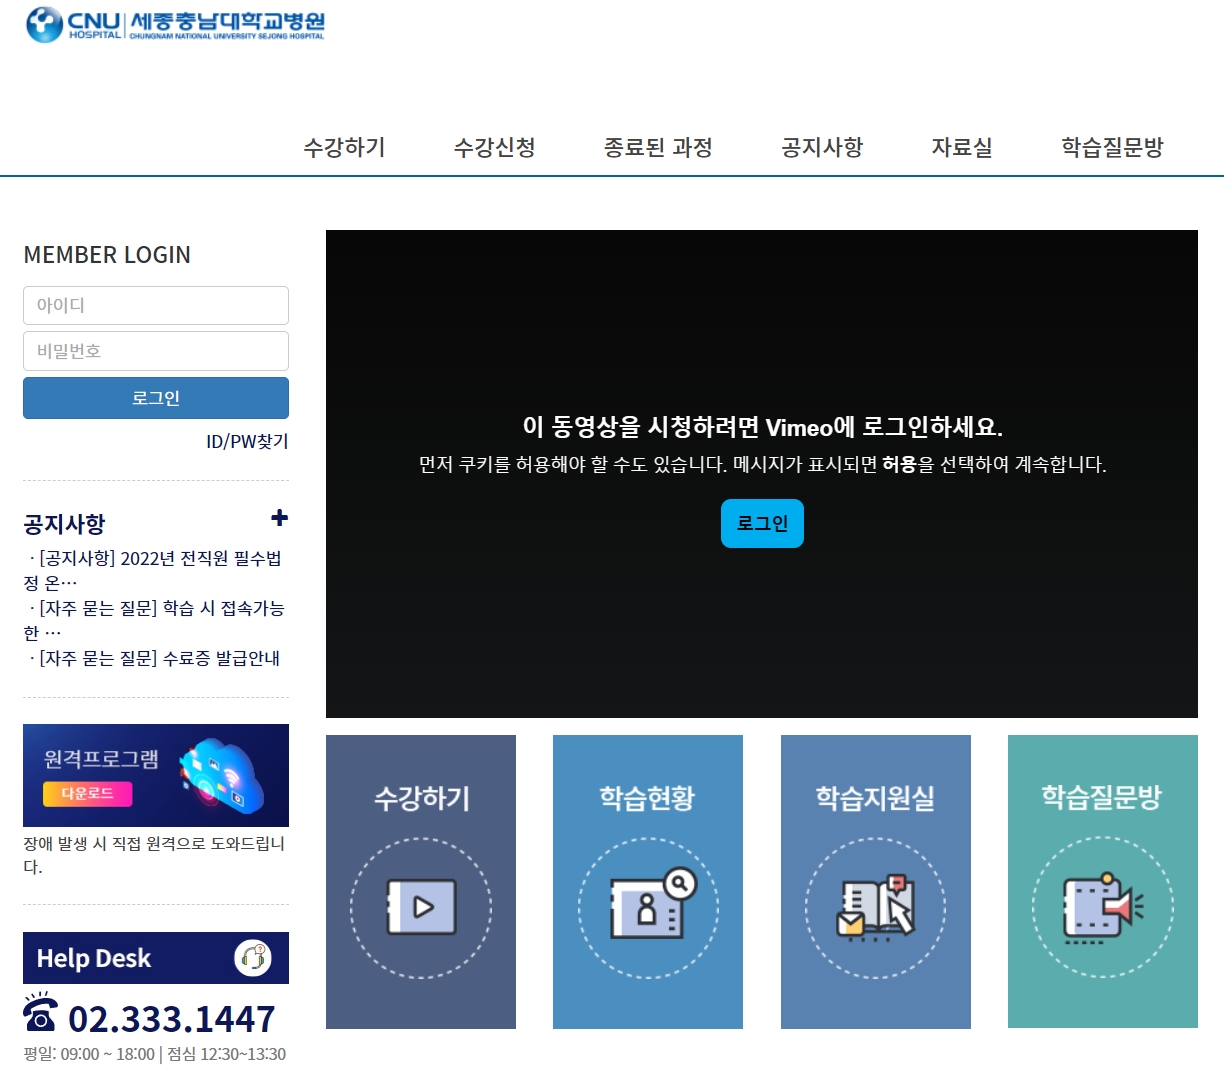Click the Vimeo login message text
This screenshot has height=1090, width=1224.
762,427
